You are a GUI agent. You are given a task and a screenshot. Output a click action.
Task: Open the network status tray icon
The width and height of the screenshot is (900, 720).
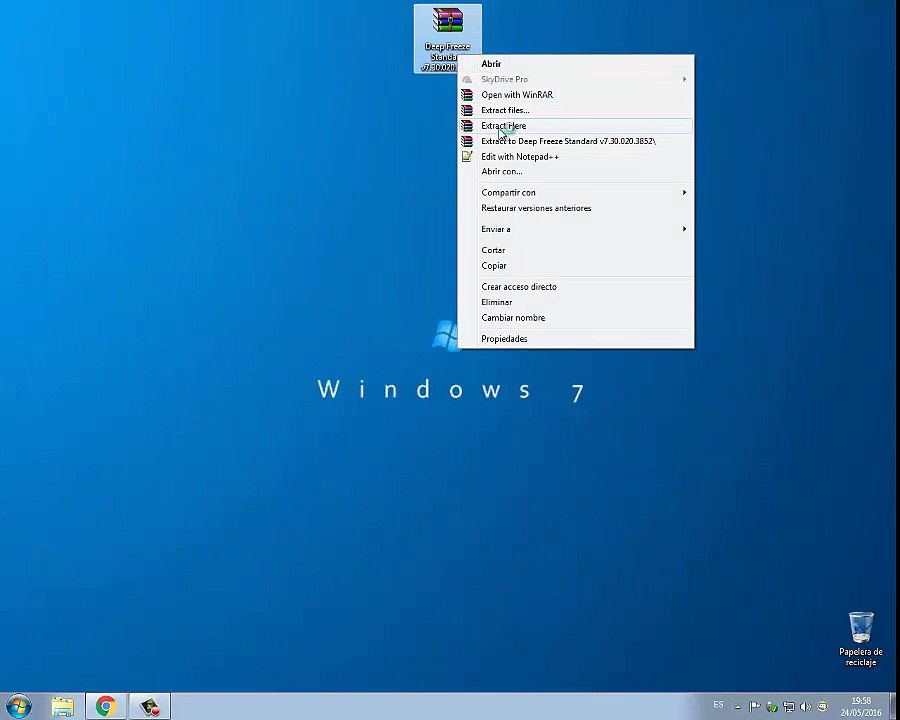click(789, 706)
